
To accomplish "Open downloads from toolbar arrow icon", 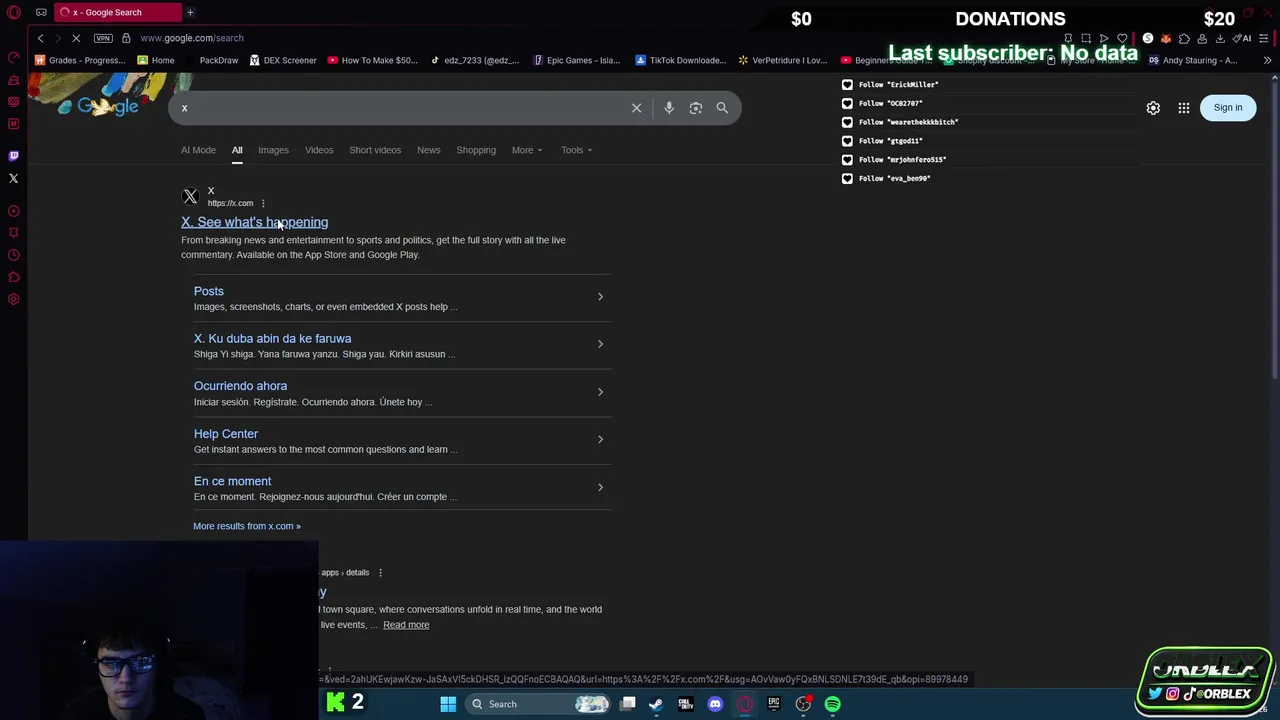I will (1220, 38).
